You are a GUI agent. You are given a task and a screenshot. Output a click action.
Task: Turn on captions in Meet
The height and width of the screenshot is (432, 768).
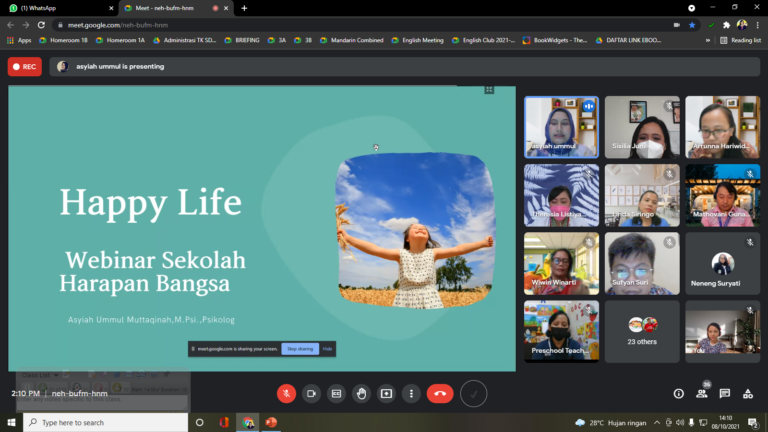coord(336,394)
